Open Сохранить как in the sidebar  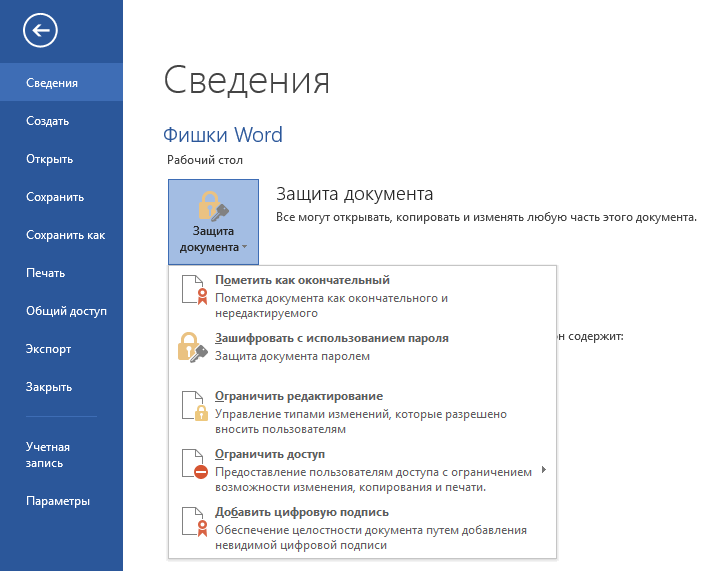pos(61,235)
